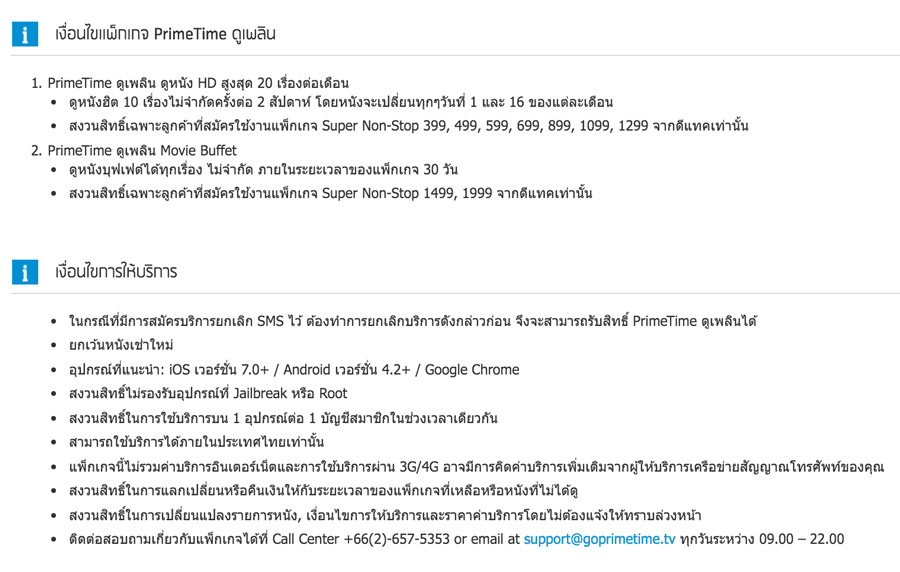Click the Jailbreak หรือ Root restriction line
This screenshot has height=572, width=900.
pyautogui.click(x=208, y=393)
